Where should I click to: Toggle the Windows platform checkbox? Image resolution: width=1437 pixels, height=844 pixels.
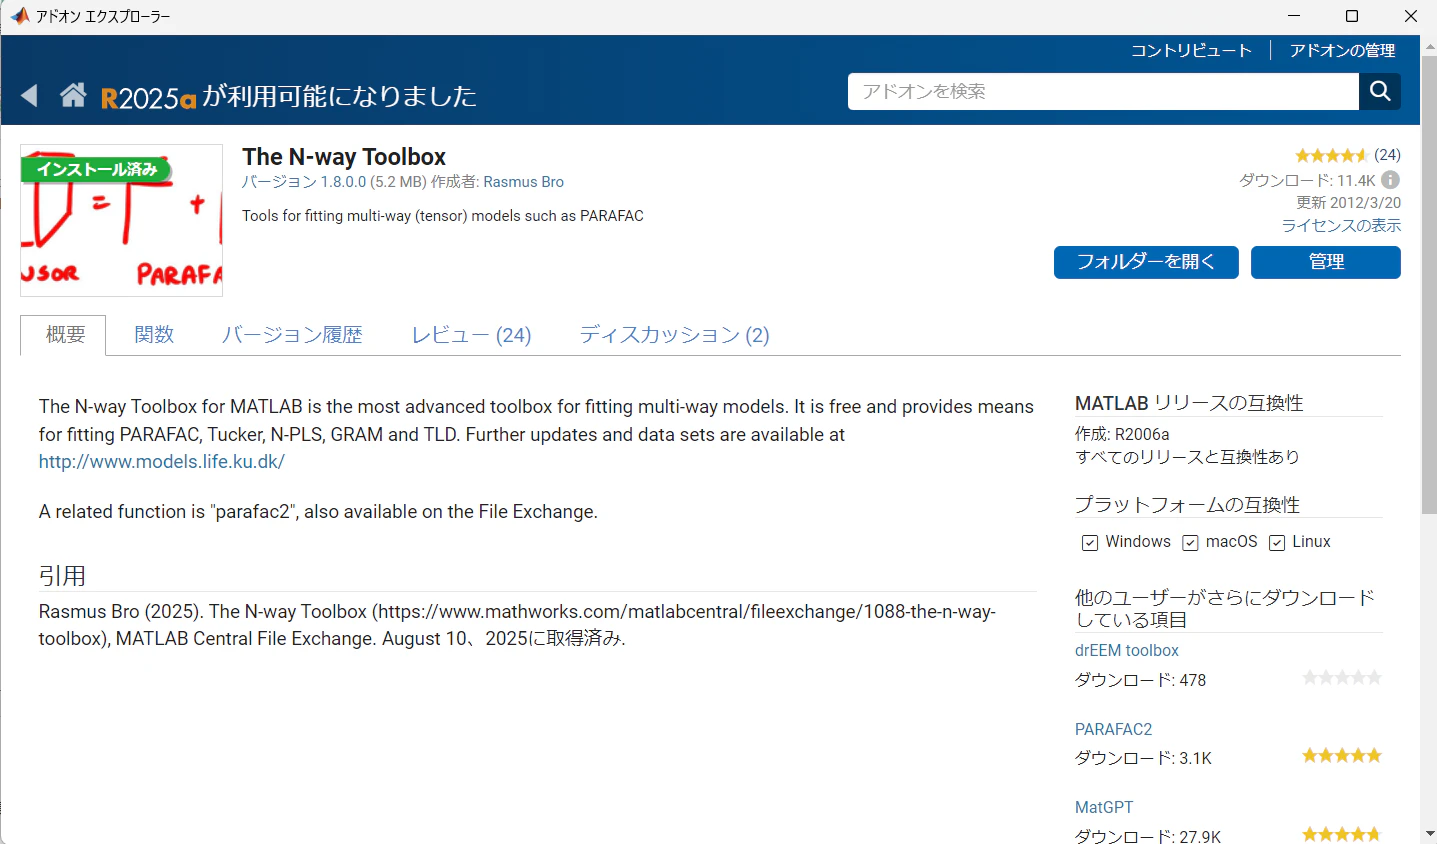pos(1090,542)
